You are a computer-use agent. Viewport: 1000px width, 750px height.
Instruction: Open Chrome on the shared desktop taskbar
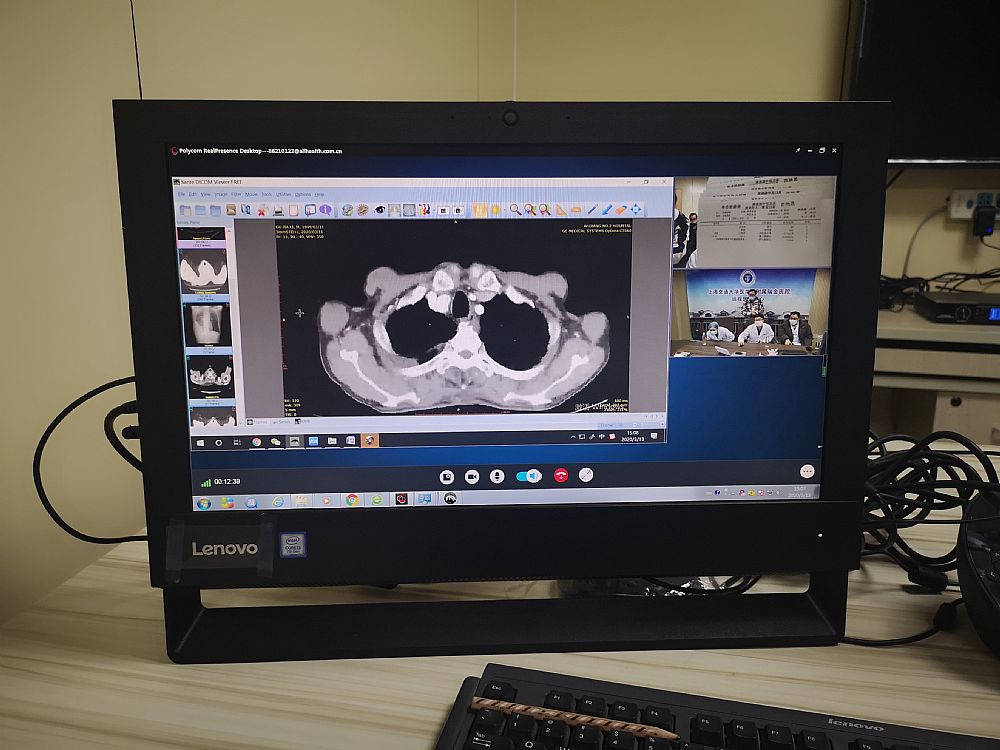click(256, 442)
